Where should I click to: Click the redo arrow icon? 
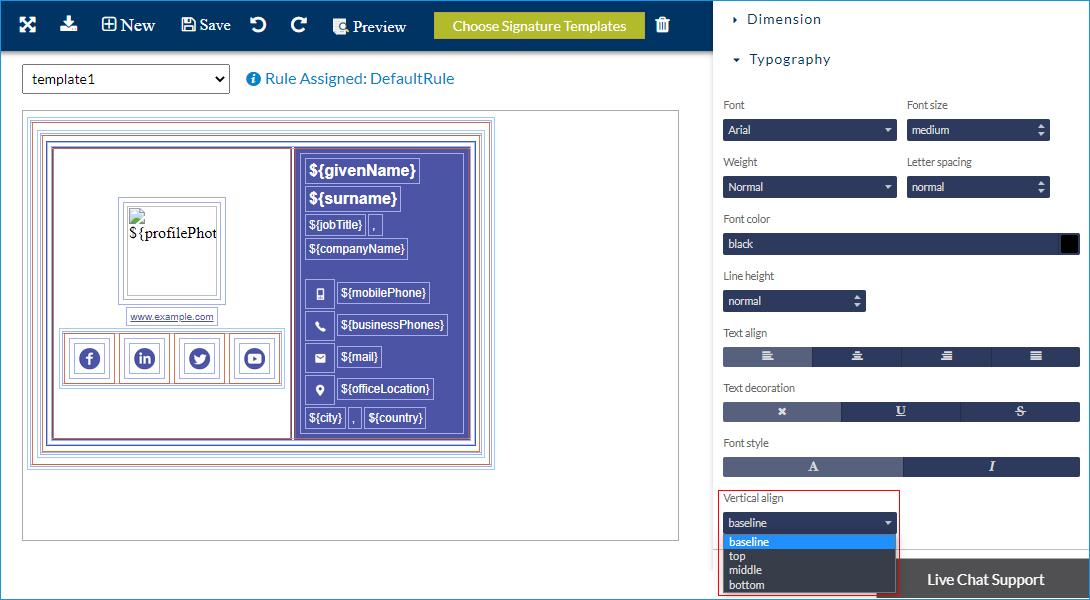pos(298,25)
